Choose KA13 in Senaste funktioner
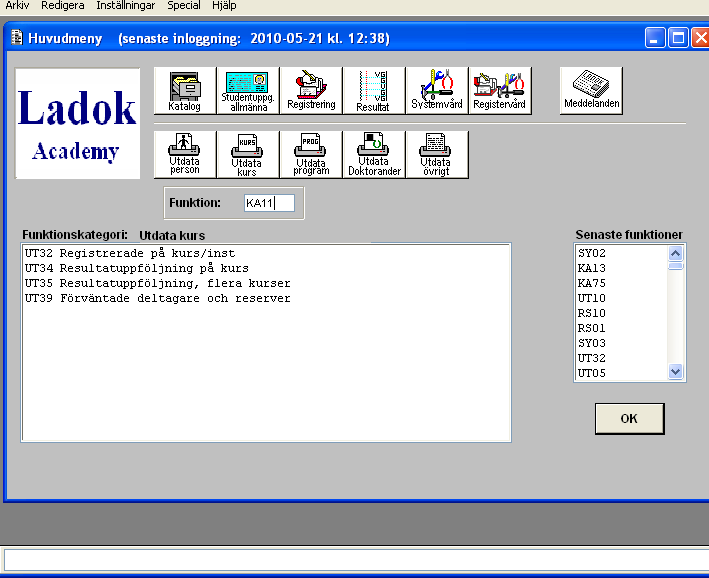The image size is (709, 578). click(591, 268)
